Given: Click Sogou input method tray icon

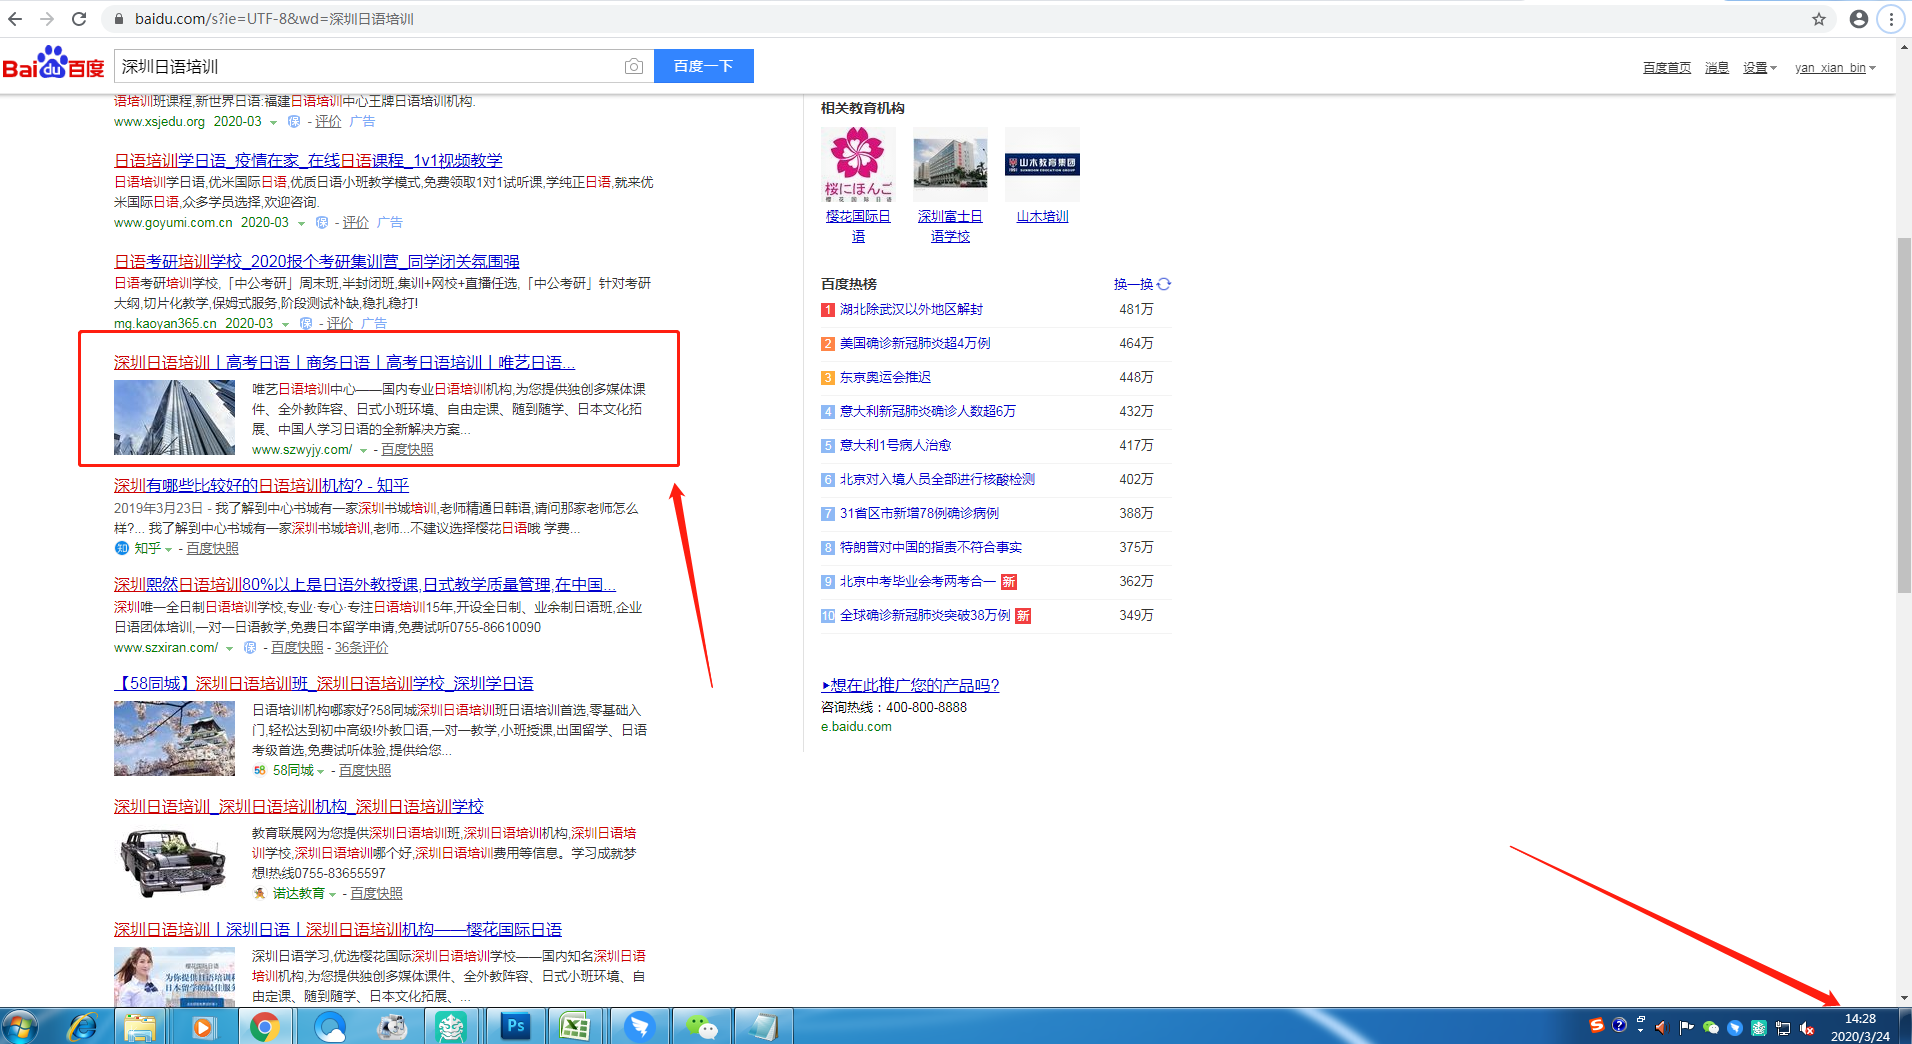Looking at the screenshot, I should pos(1597,1025).
